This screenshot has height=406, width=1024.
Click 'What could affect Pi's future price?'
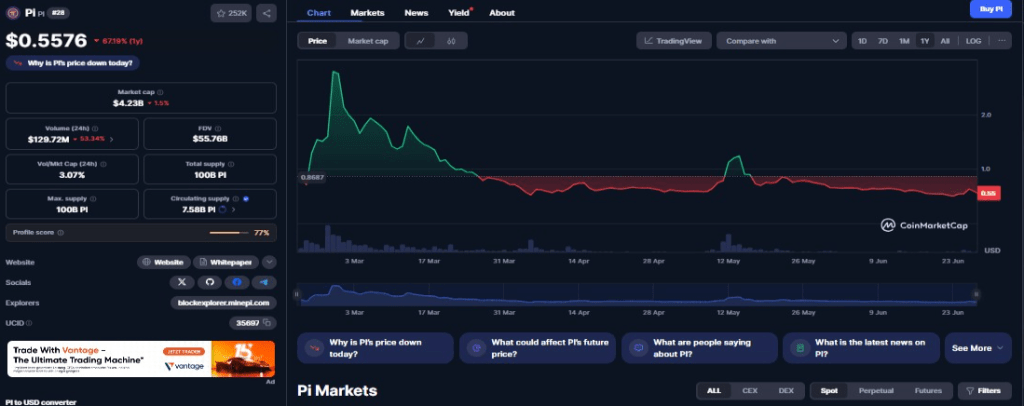[537, 348]
